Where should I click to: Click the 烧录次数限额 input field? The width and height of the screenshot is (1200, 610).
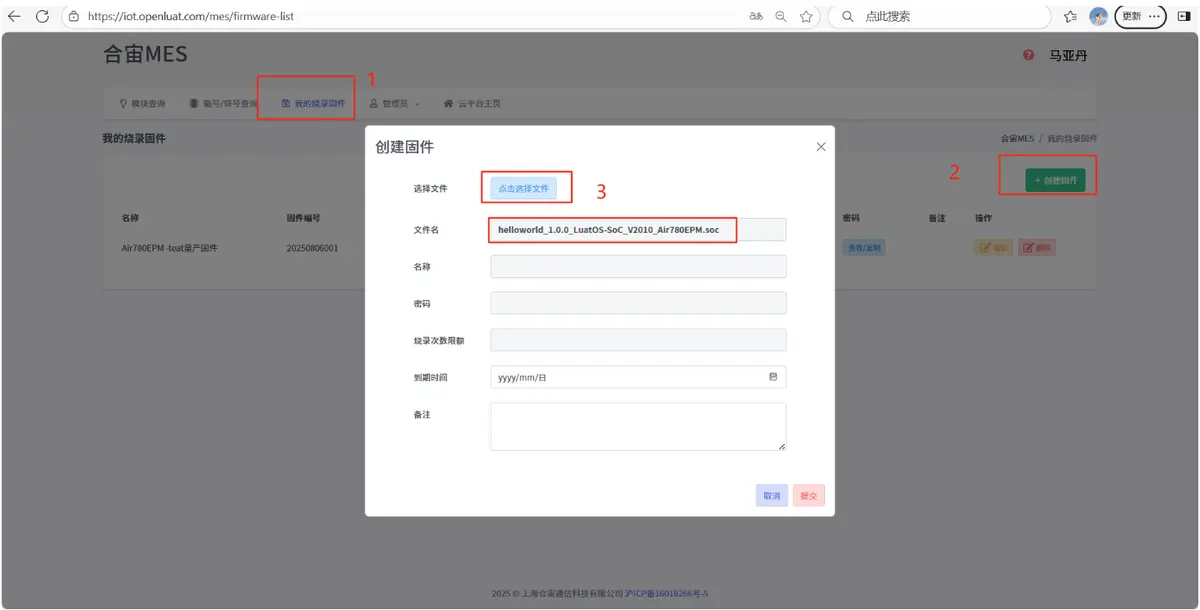point(638,340)
